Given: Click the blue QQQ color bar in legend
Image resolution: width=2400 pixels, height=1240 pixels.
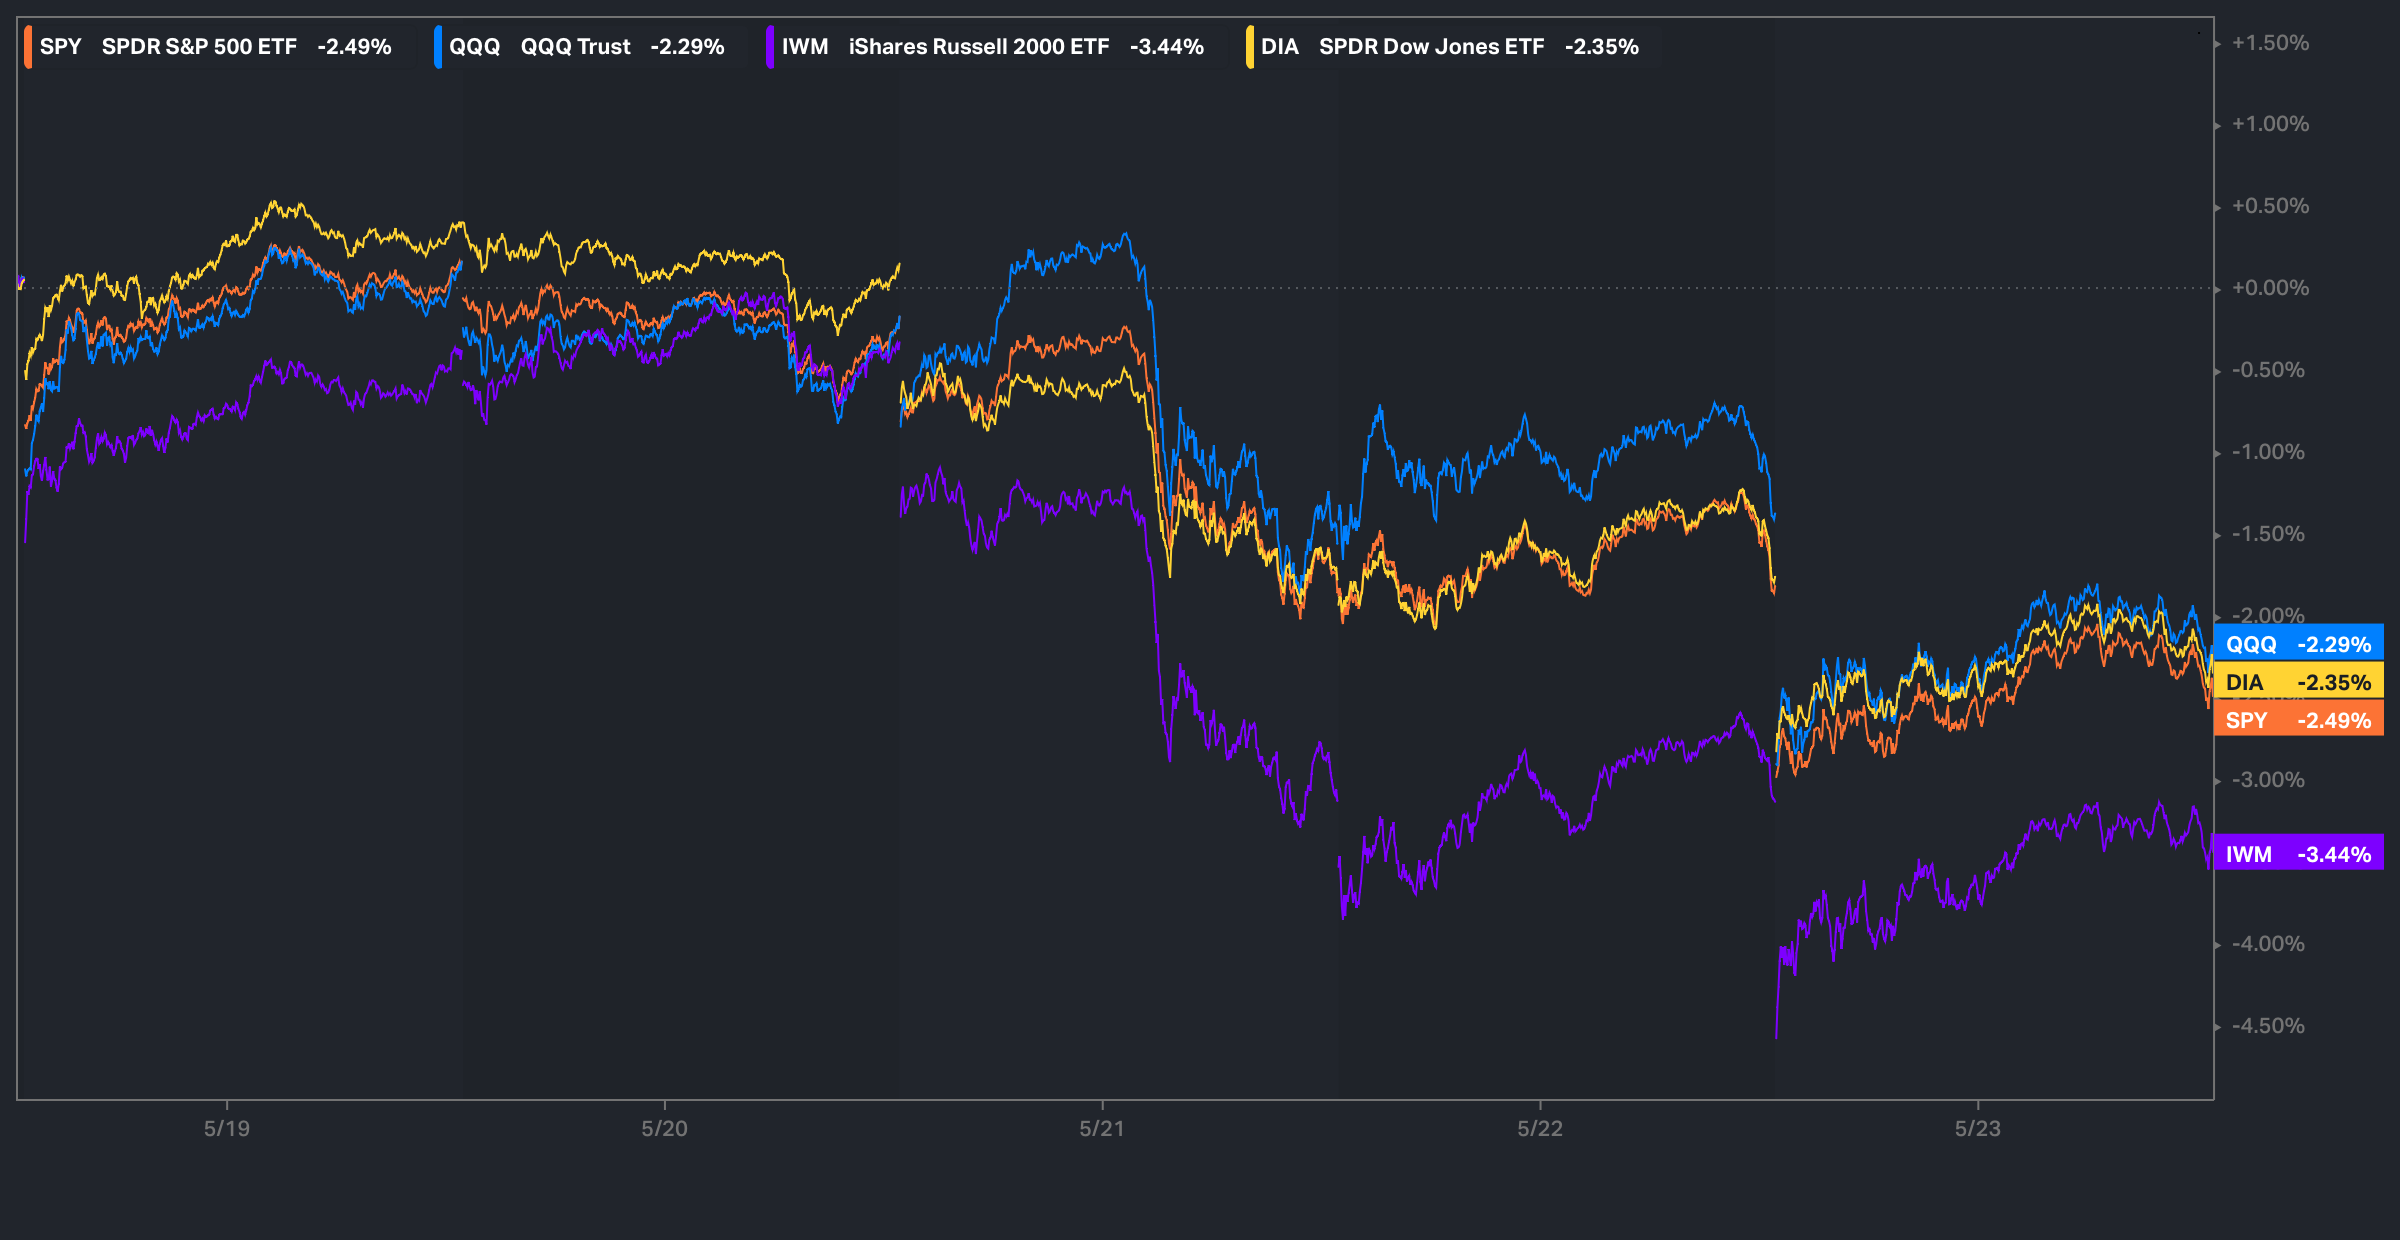Looking at the screenshot, I should (438, 47).
